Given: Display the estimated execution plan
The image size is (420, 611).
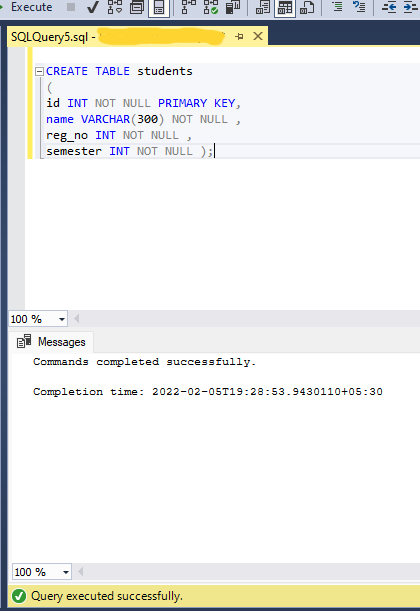Looking at the screenshot, I should coord(115,7).
